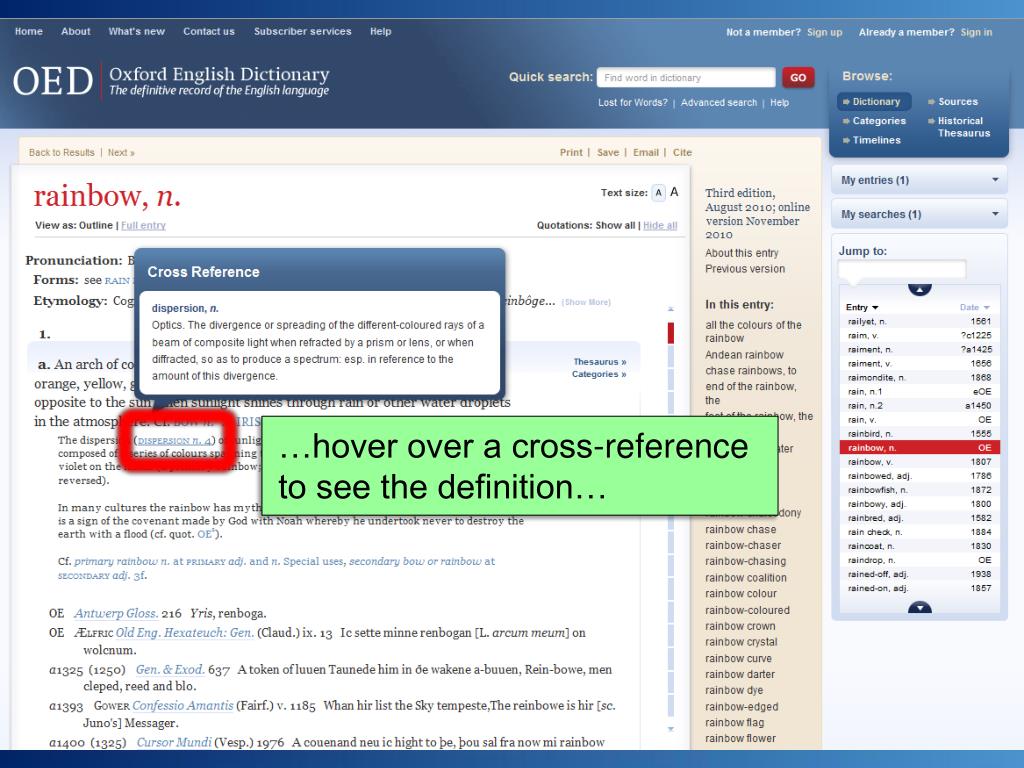1024x768 pixels.
Task: Click the OED logo
Action: point(53,81)
